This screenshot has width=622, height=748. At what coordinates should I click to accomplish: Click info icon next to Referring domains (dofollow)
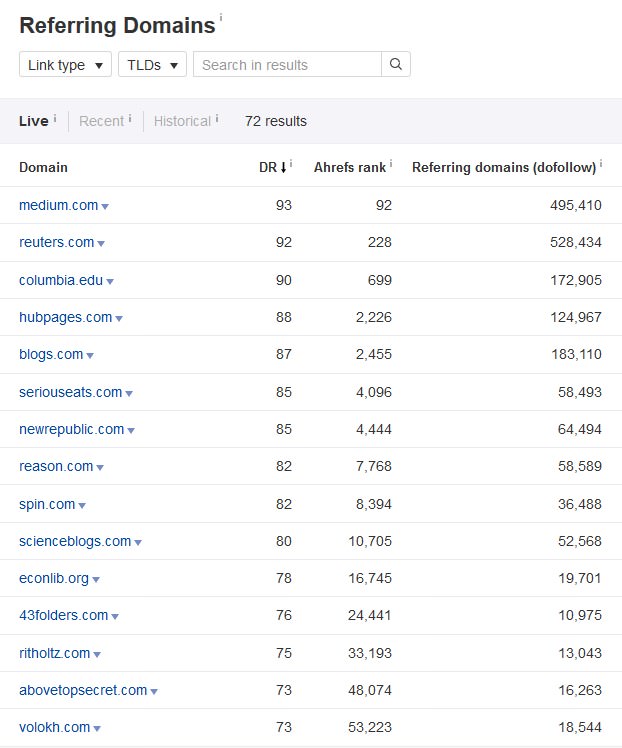(x=601, y=164)
